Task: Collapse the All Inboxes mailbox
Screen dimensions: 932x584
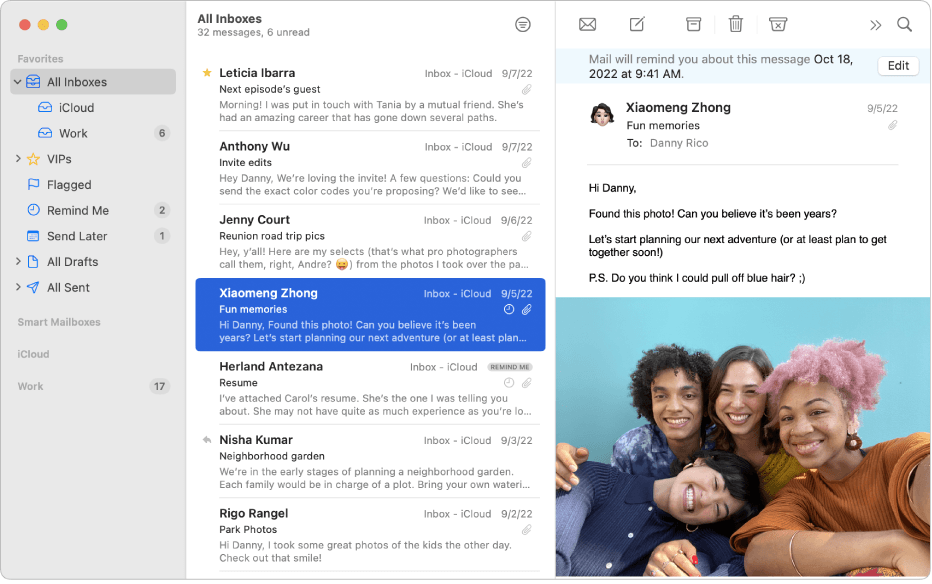Action: tap(17, 81)
